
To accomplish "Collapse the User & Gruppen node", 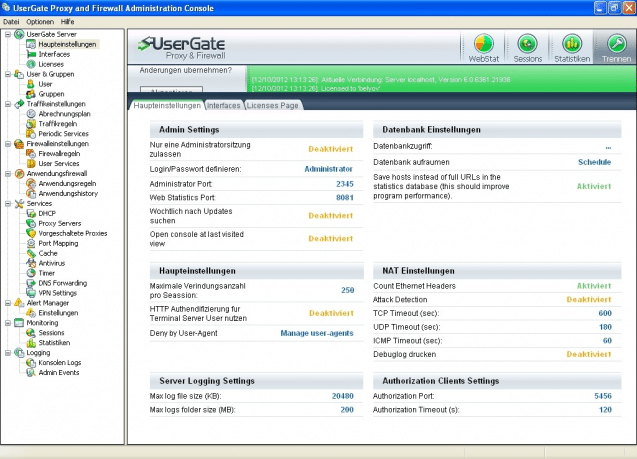I will [x=8, y=74].
